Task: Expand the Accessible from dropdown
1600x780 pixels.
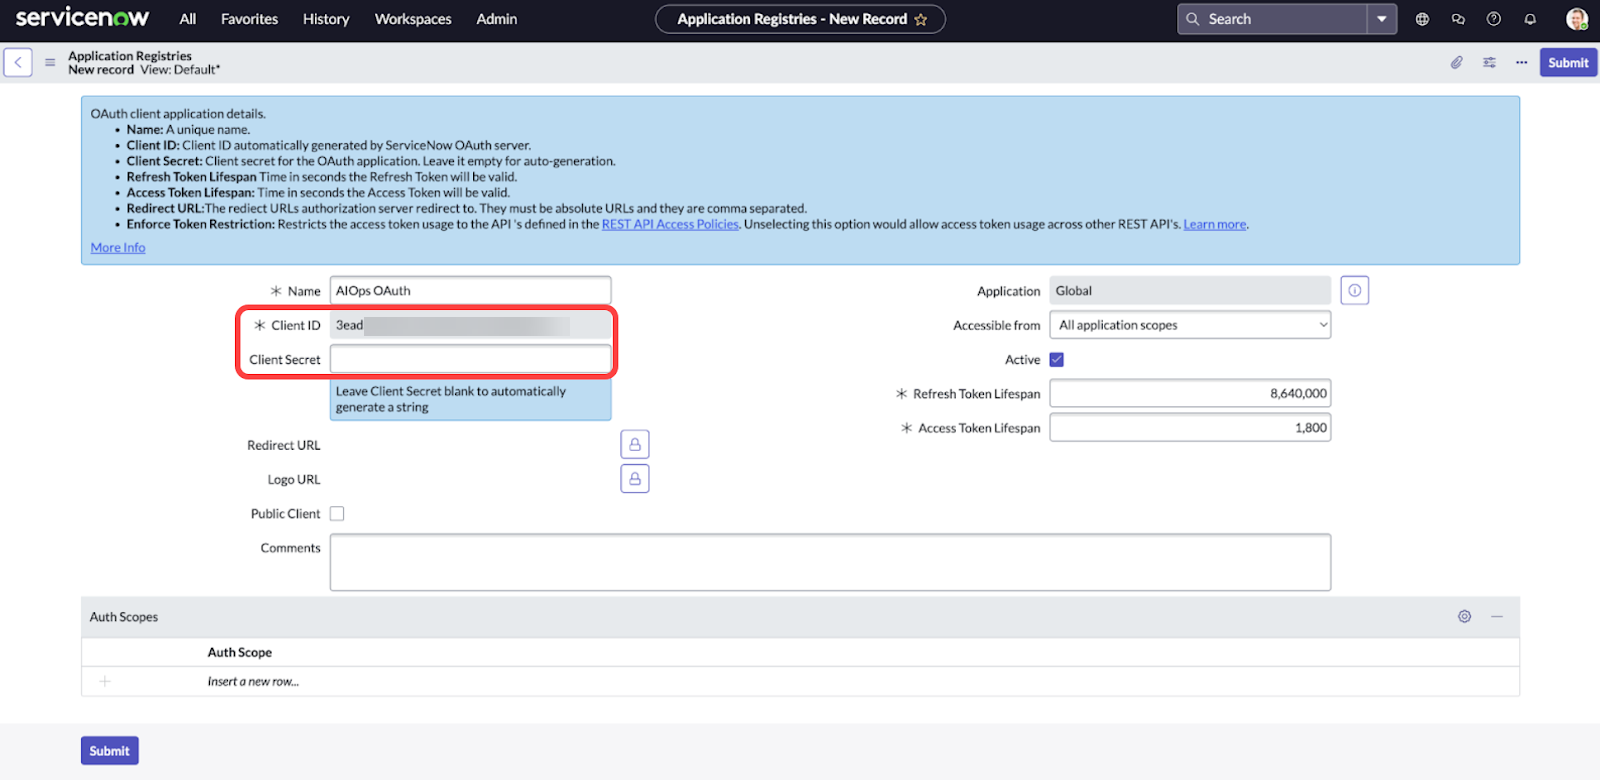Action: click(x=1190, y=325)
